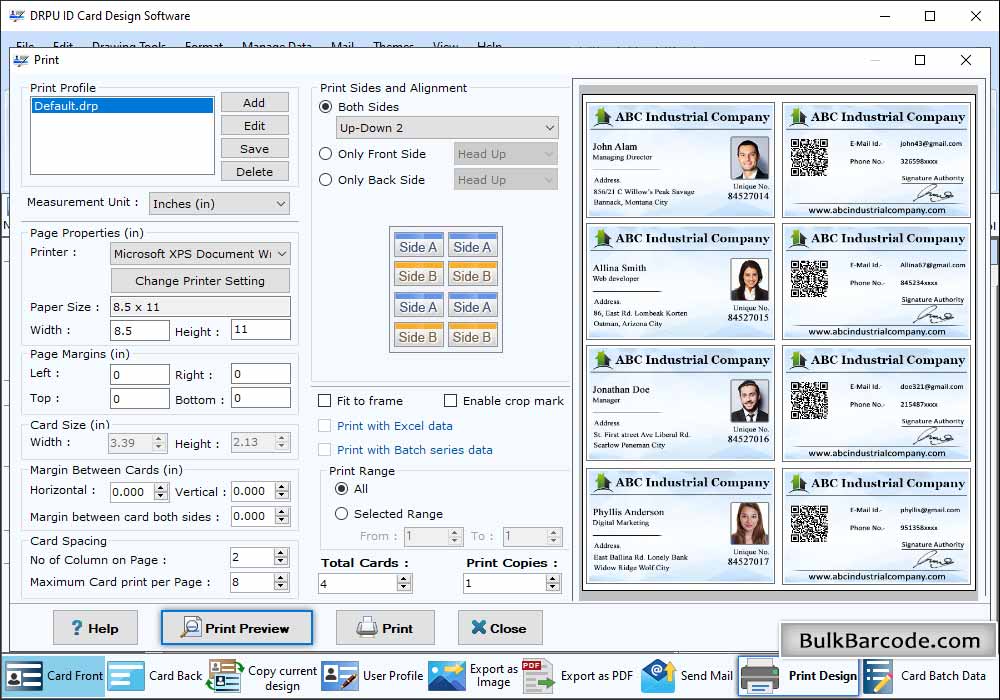Image resolution: width=1000 pixels, height=700 pixels.
Task: Enable the crop mark checkbox
Action: [x=450, y=400]
